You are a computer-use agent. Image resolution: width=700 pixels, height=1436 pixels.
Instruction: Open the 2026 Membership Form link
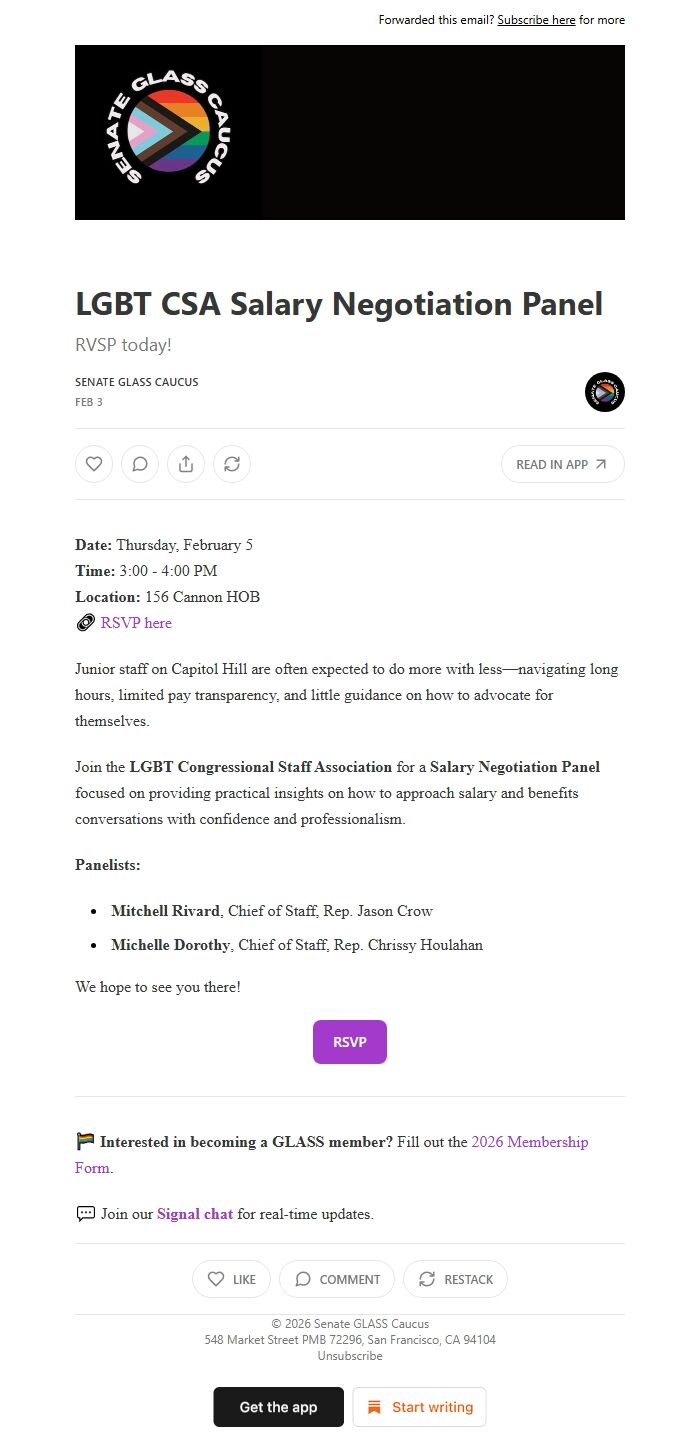pos(530,1141)
